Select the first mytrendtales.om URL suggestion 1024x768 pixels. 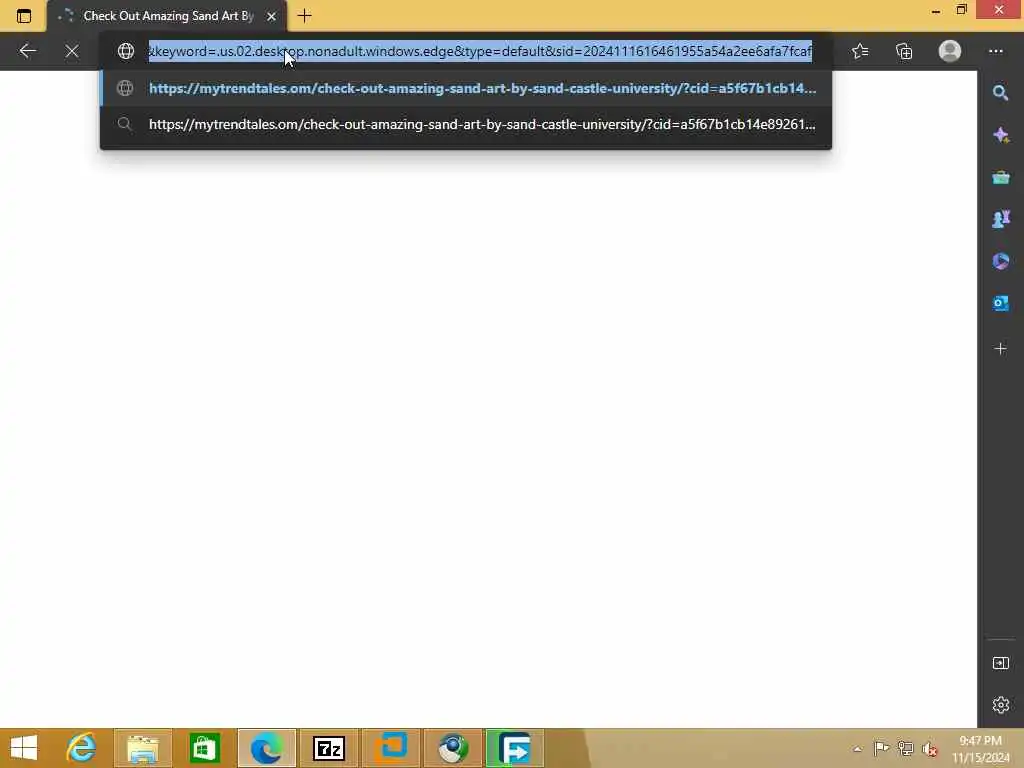(x=466, y=88)
